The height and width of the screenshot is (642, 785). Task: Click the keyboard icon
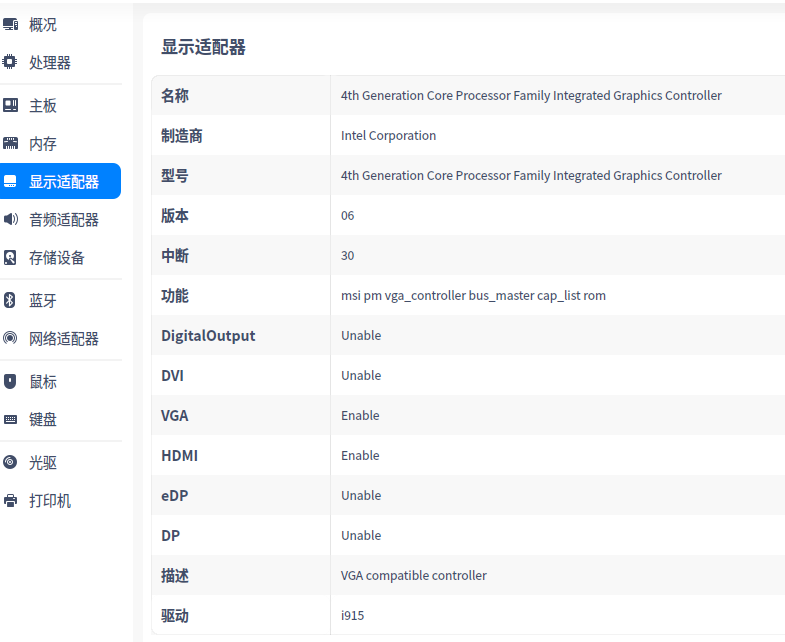coord(10,419)
